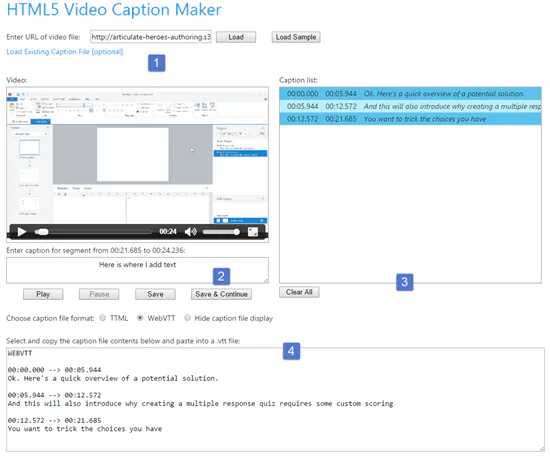Open Load Existing Caption File link

[x=65, y=52]
